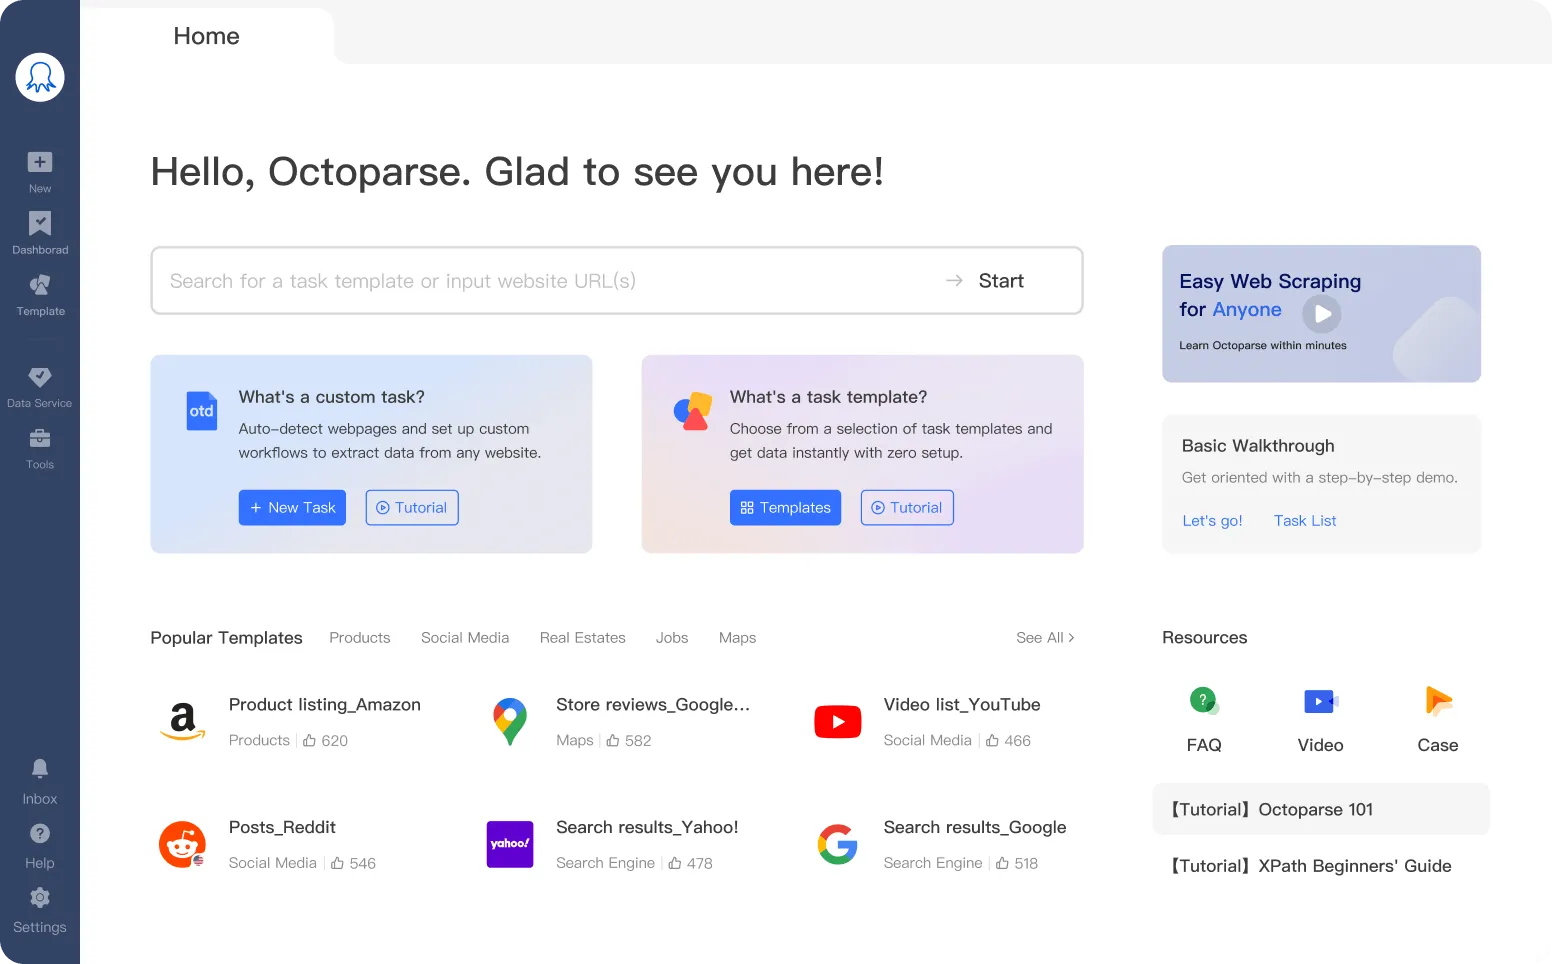Open the Task List link
Viewport: 1552px width, 964px height.
click(x=1304, y=520)
